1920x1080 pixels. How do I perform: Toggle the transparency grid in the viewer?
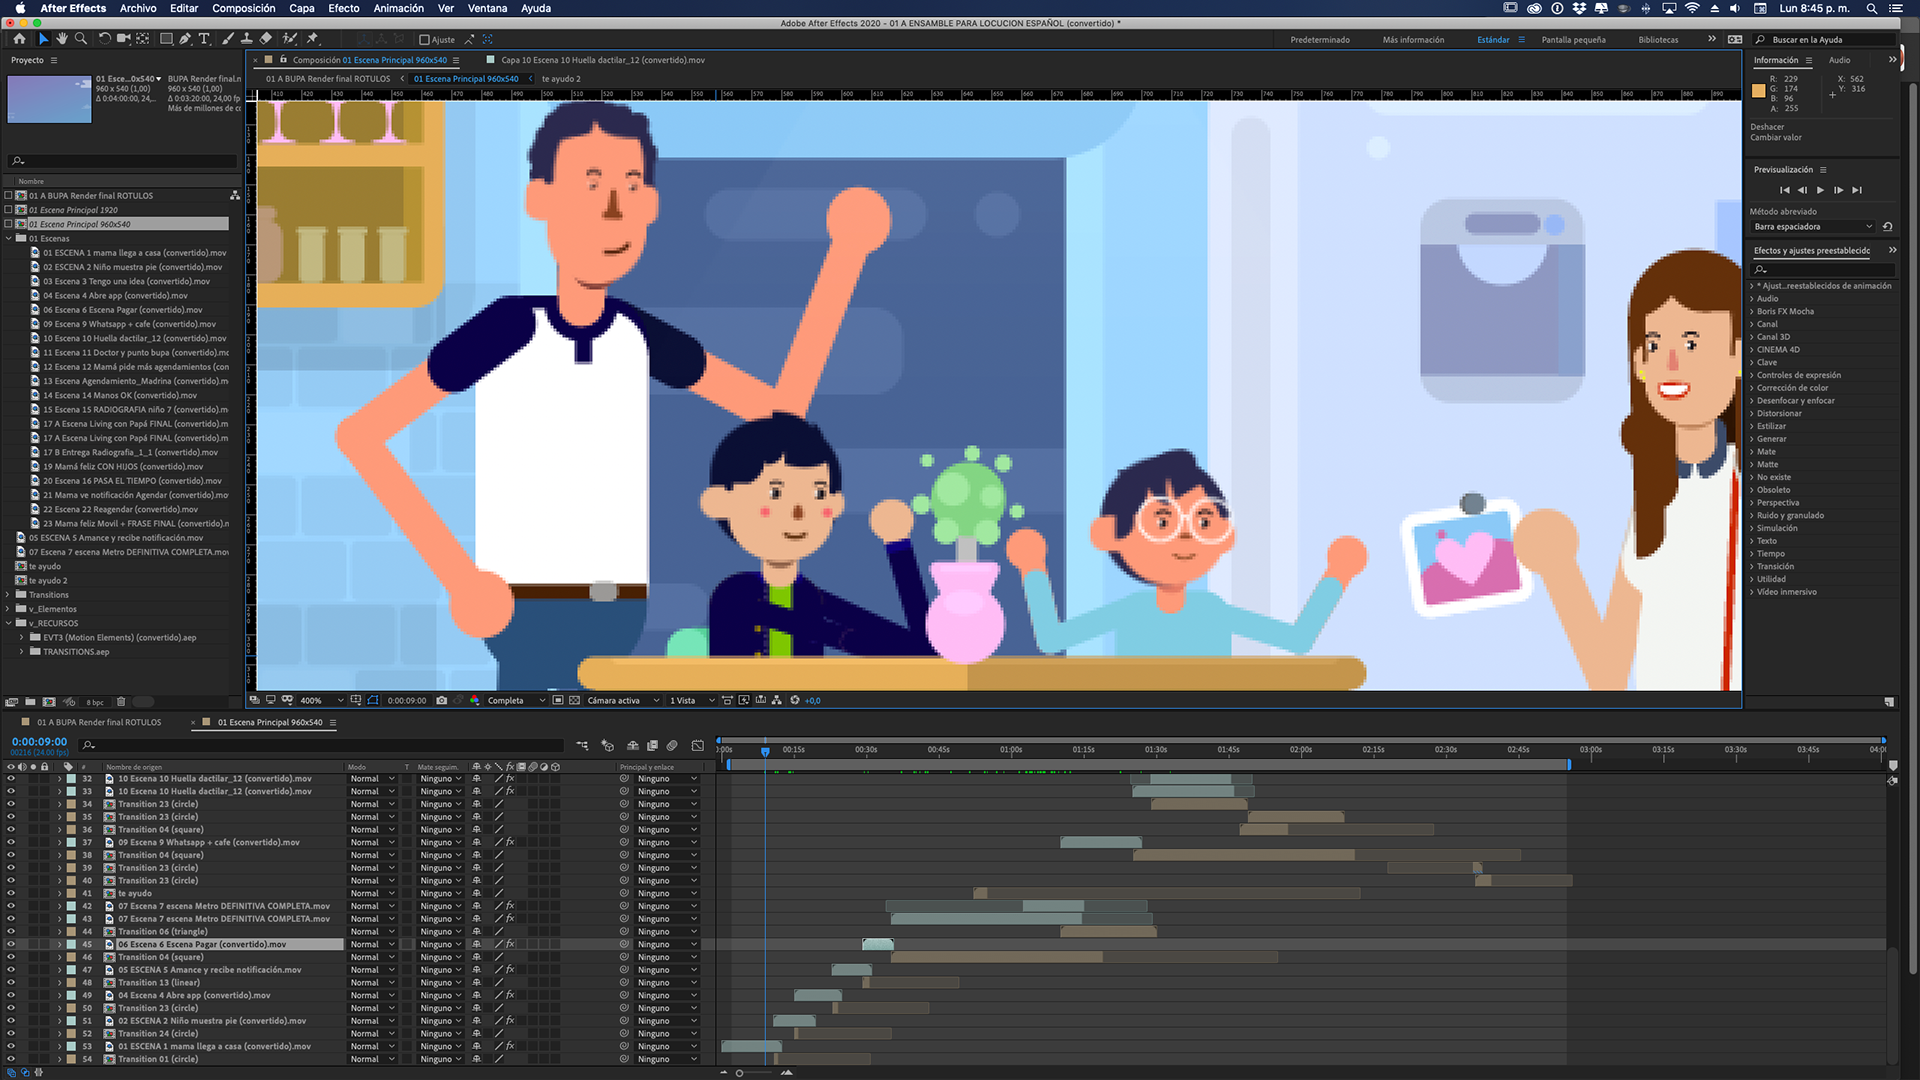(574, 700)
